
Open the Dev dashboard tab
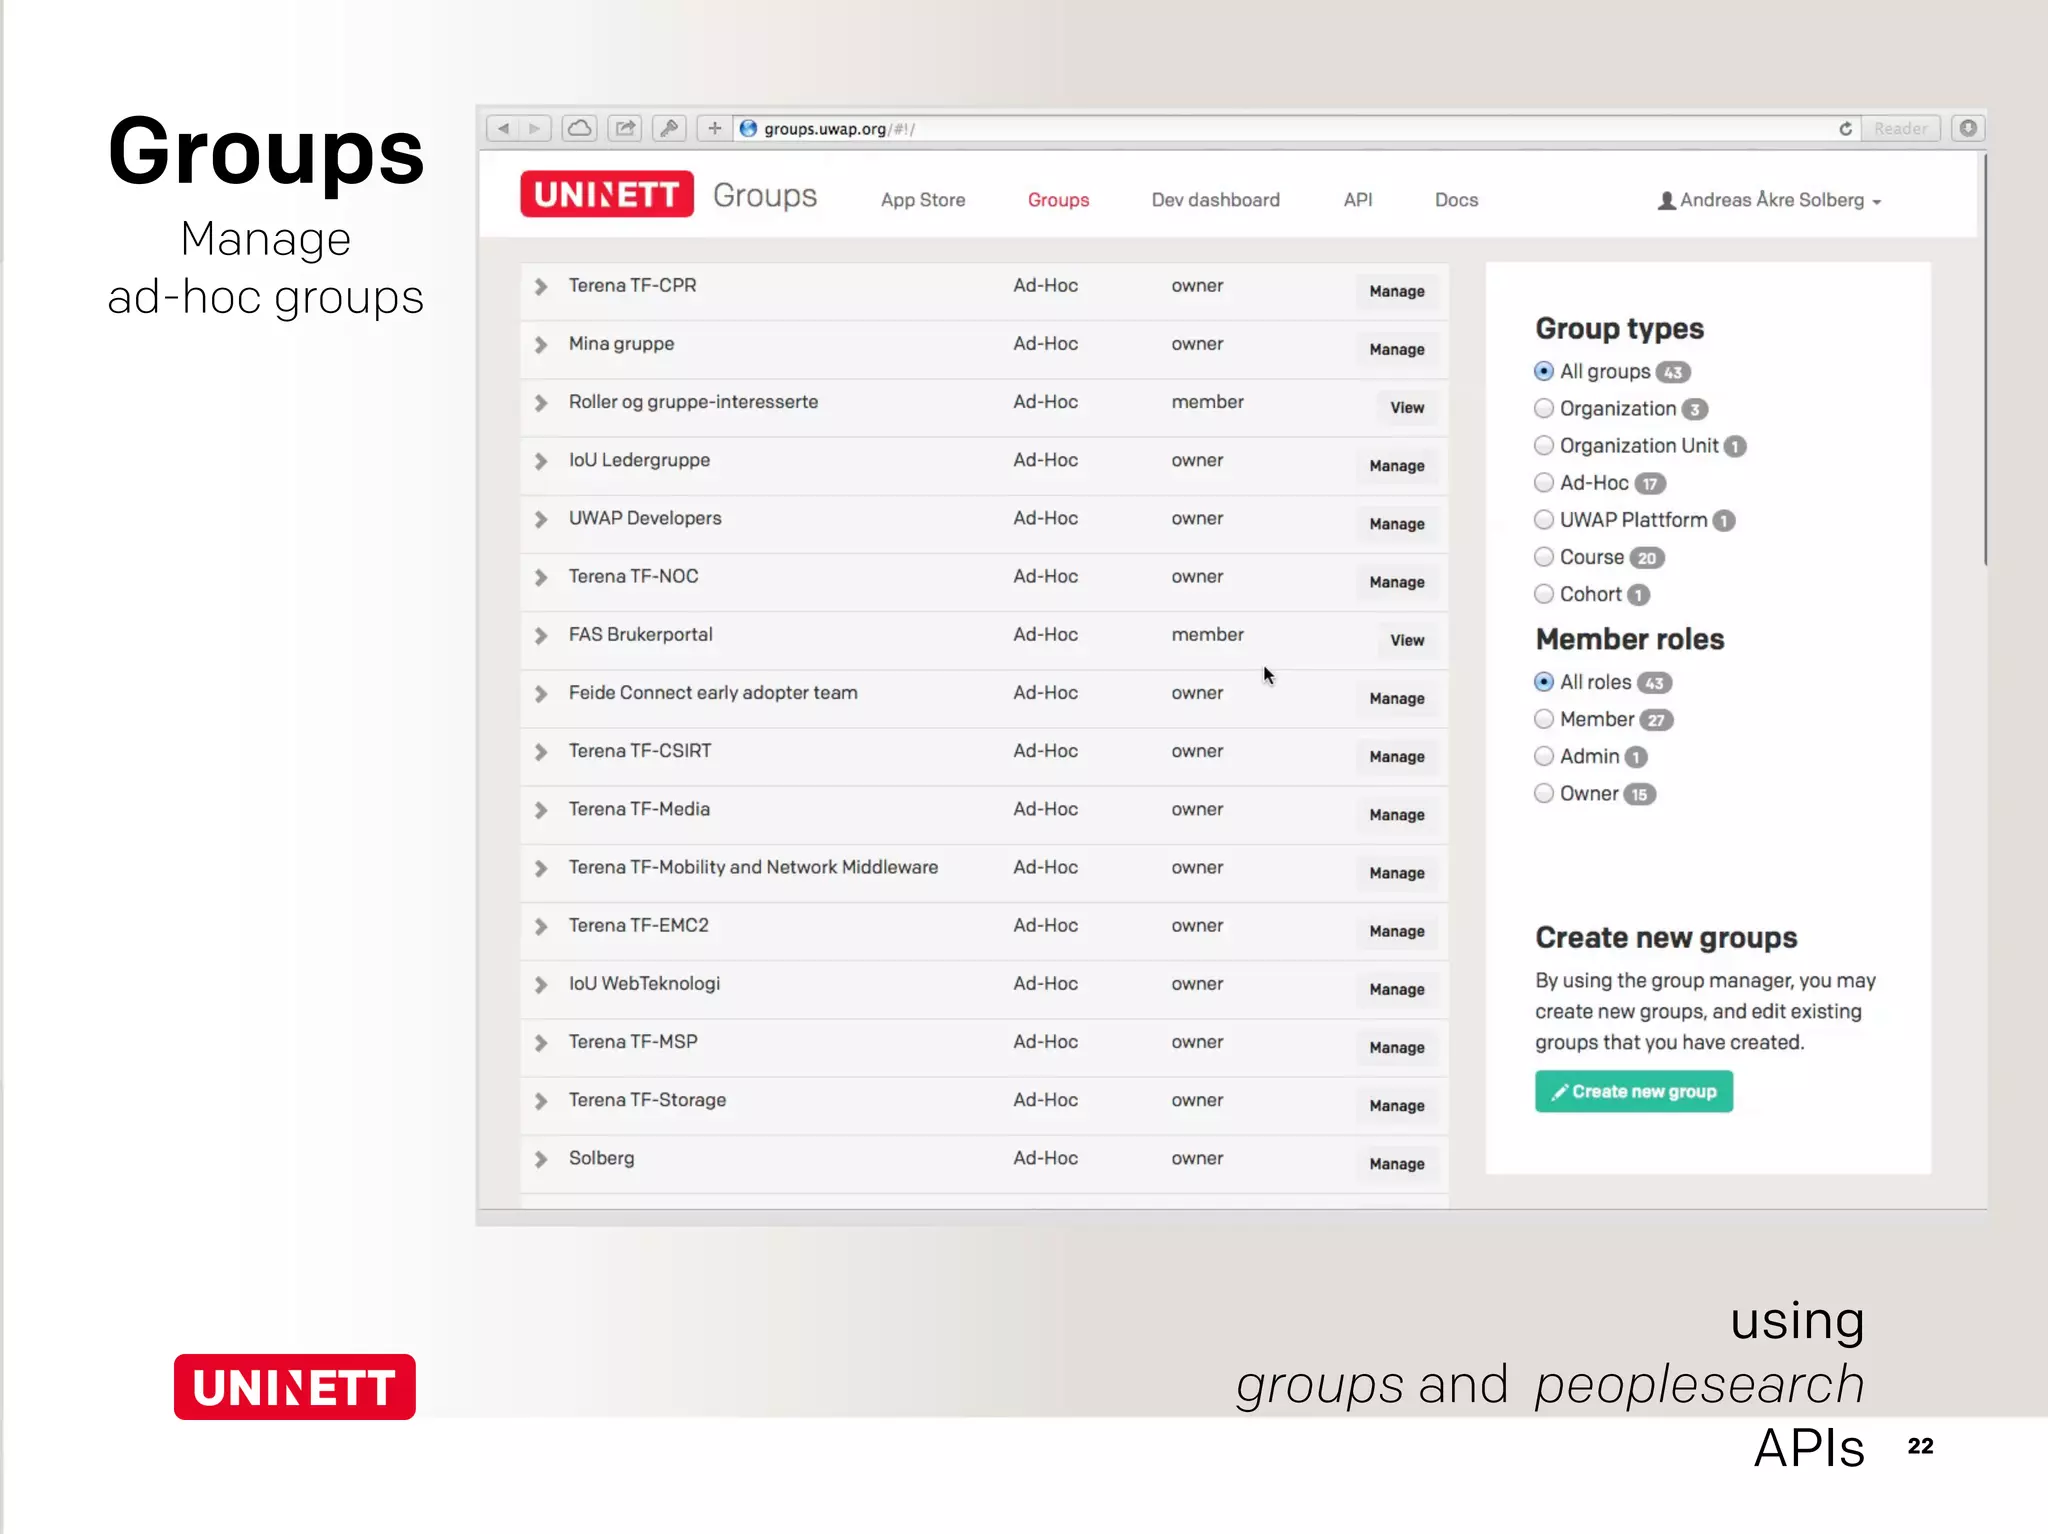pos(1215,200)
